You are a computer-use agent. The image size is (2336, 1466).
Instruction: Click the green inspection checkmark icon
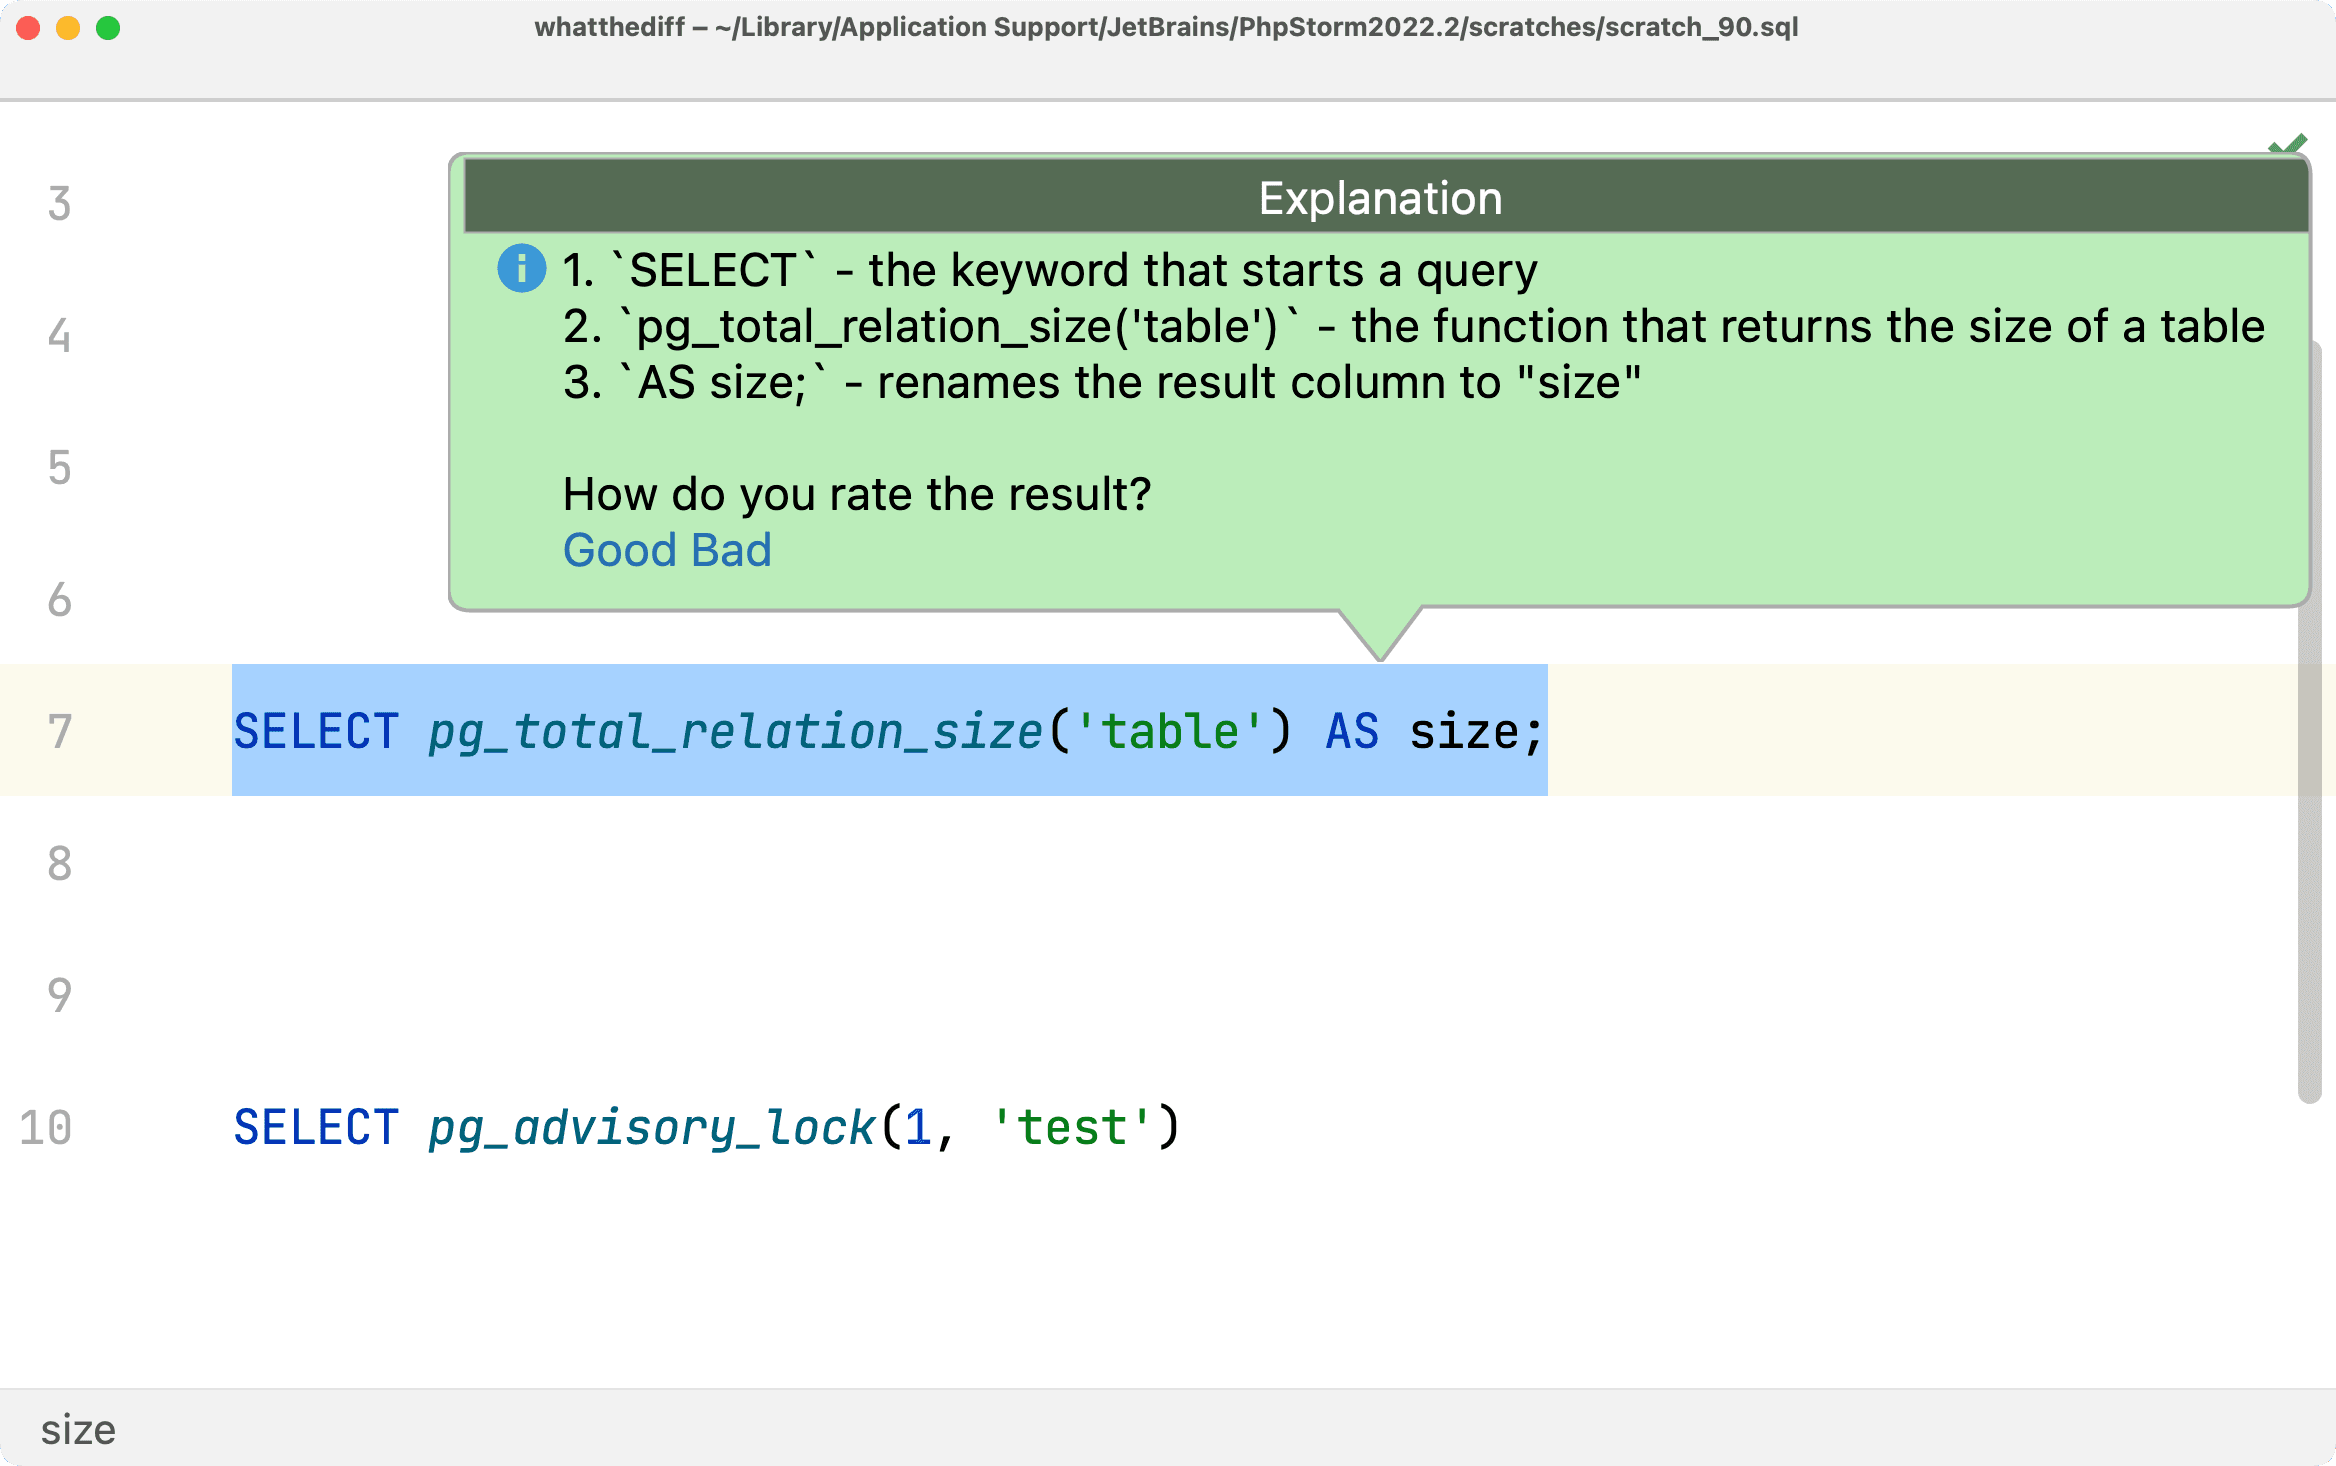tap(2288, 145)
